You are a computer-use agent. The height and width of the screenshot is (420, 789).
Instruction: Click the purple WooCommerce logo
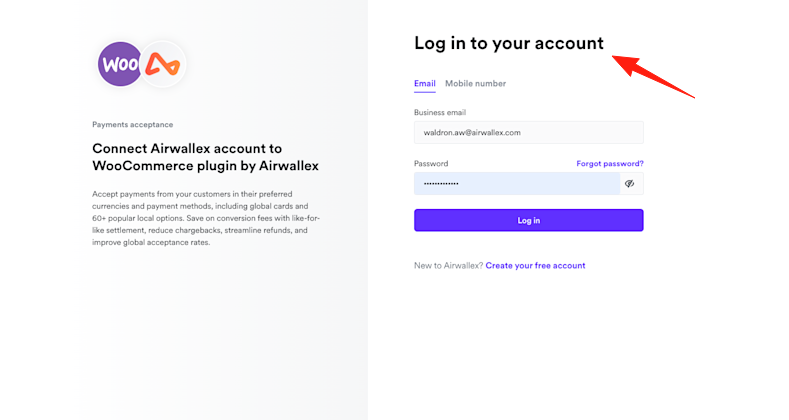pyautogui.click(x=119, y=64)
